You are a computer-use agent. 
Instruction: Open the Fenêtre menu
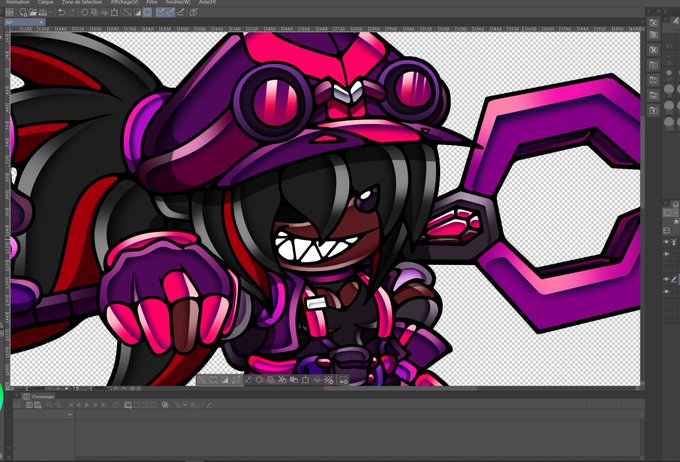(x=178, y=2)
